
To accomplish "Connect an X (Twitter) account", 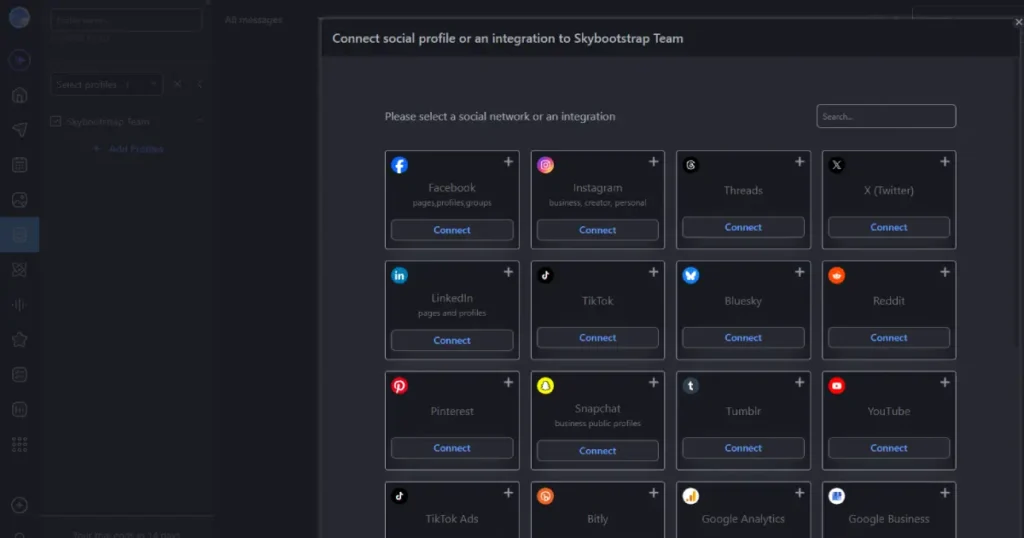I will tap(889, 227).
